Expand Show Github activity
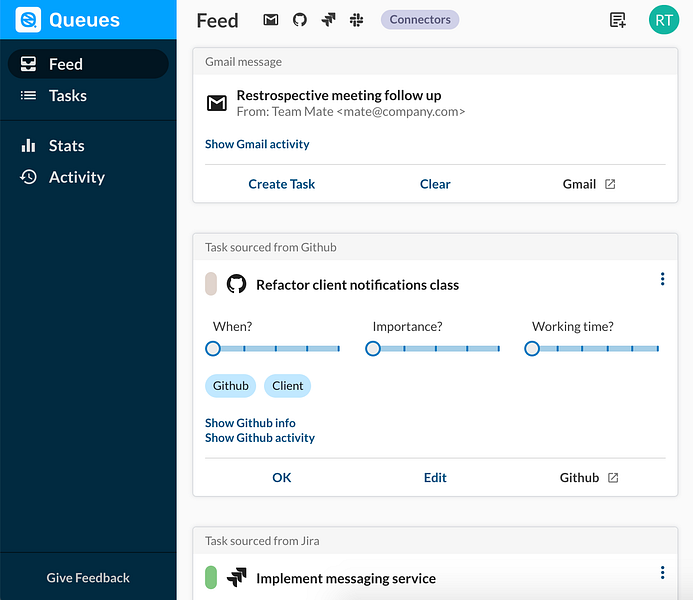Screen dimensions: 693x600 (260, 438)
